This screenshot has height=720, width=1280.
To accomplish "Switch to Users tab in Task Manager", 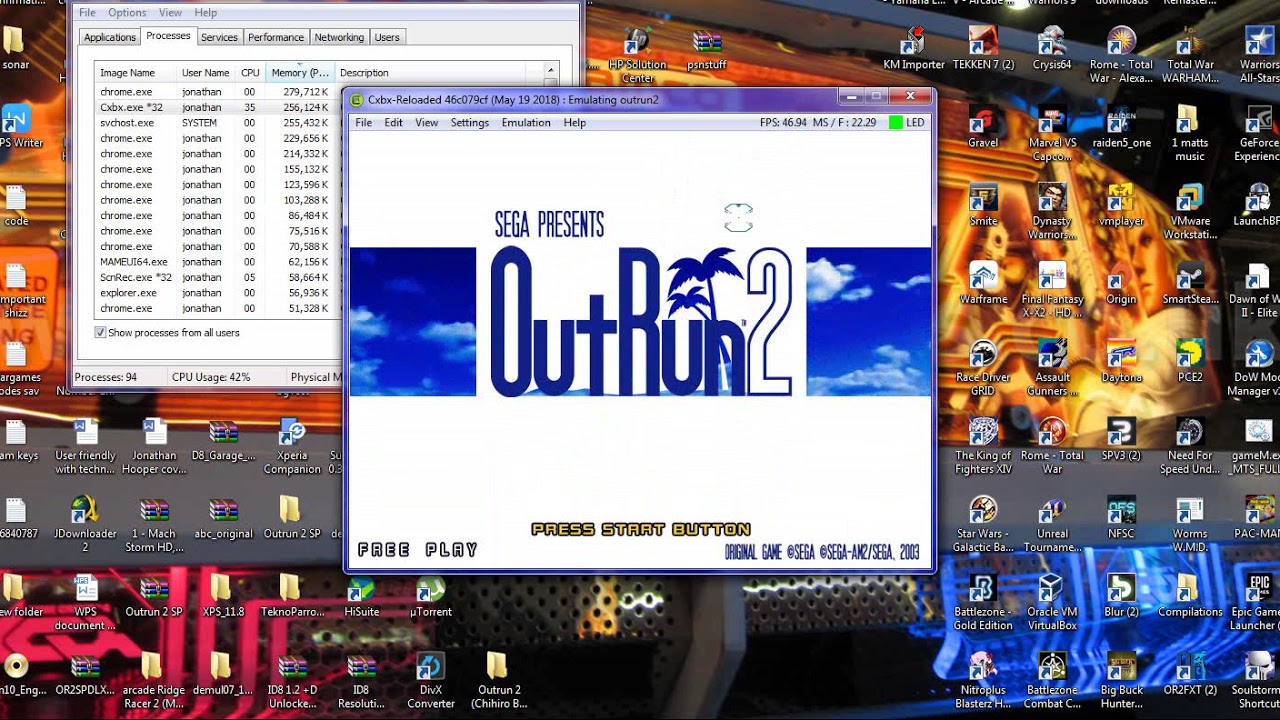I will [387, 37].
